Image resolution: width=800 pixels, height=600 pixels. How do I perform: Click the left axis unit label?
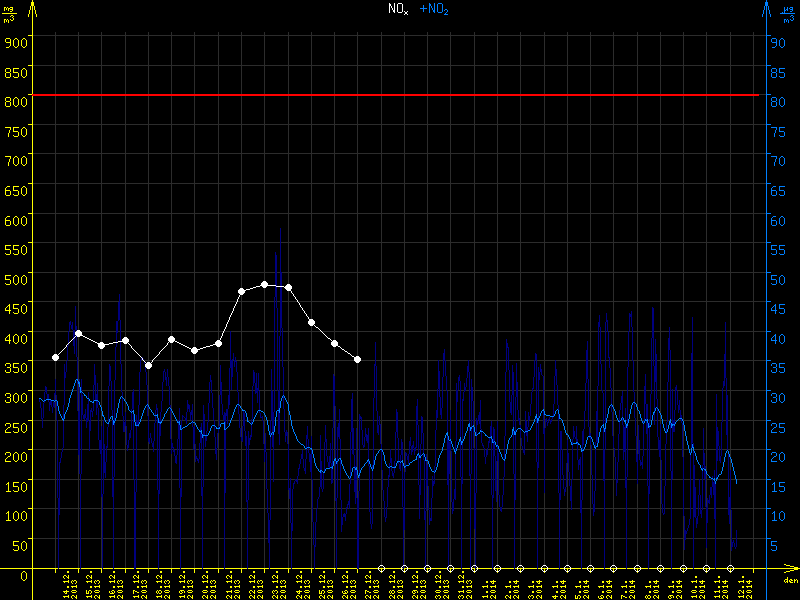tap(9, 13)
